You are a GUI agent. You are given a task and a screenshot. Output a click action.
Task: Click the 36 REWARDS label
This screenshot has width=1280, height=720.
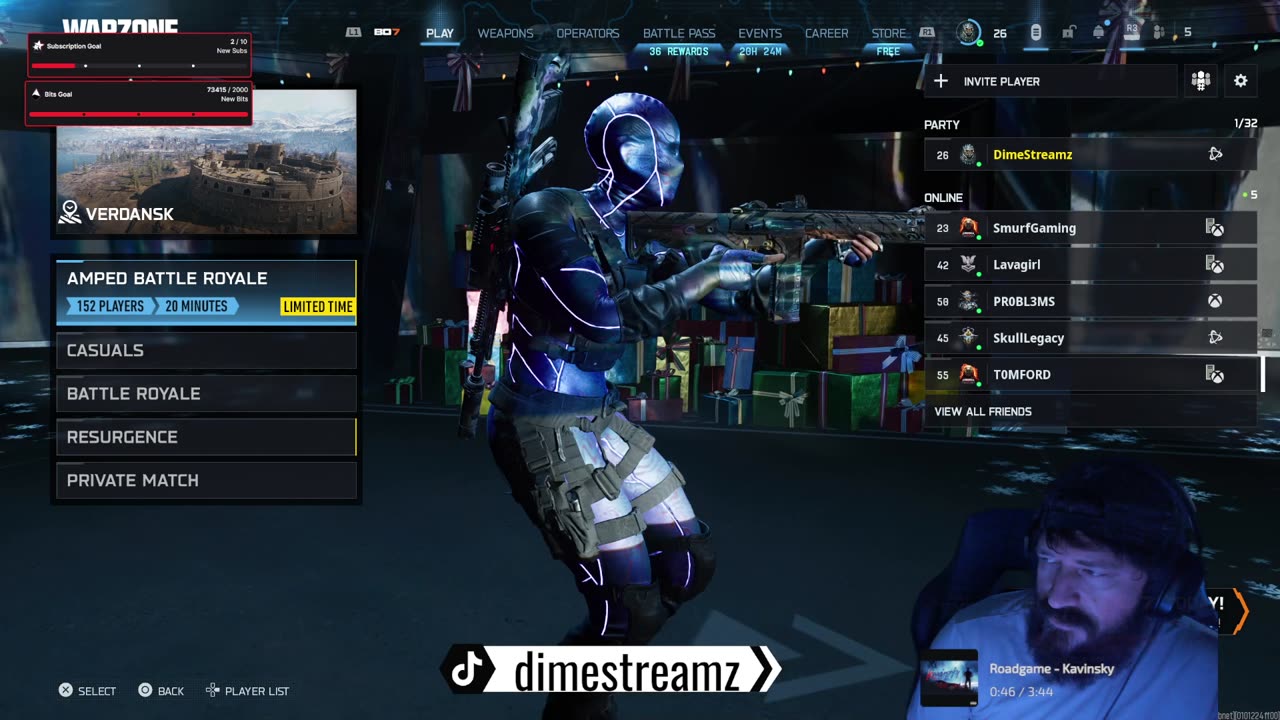678,52
